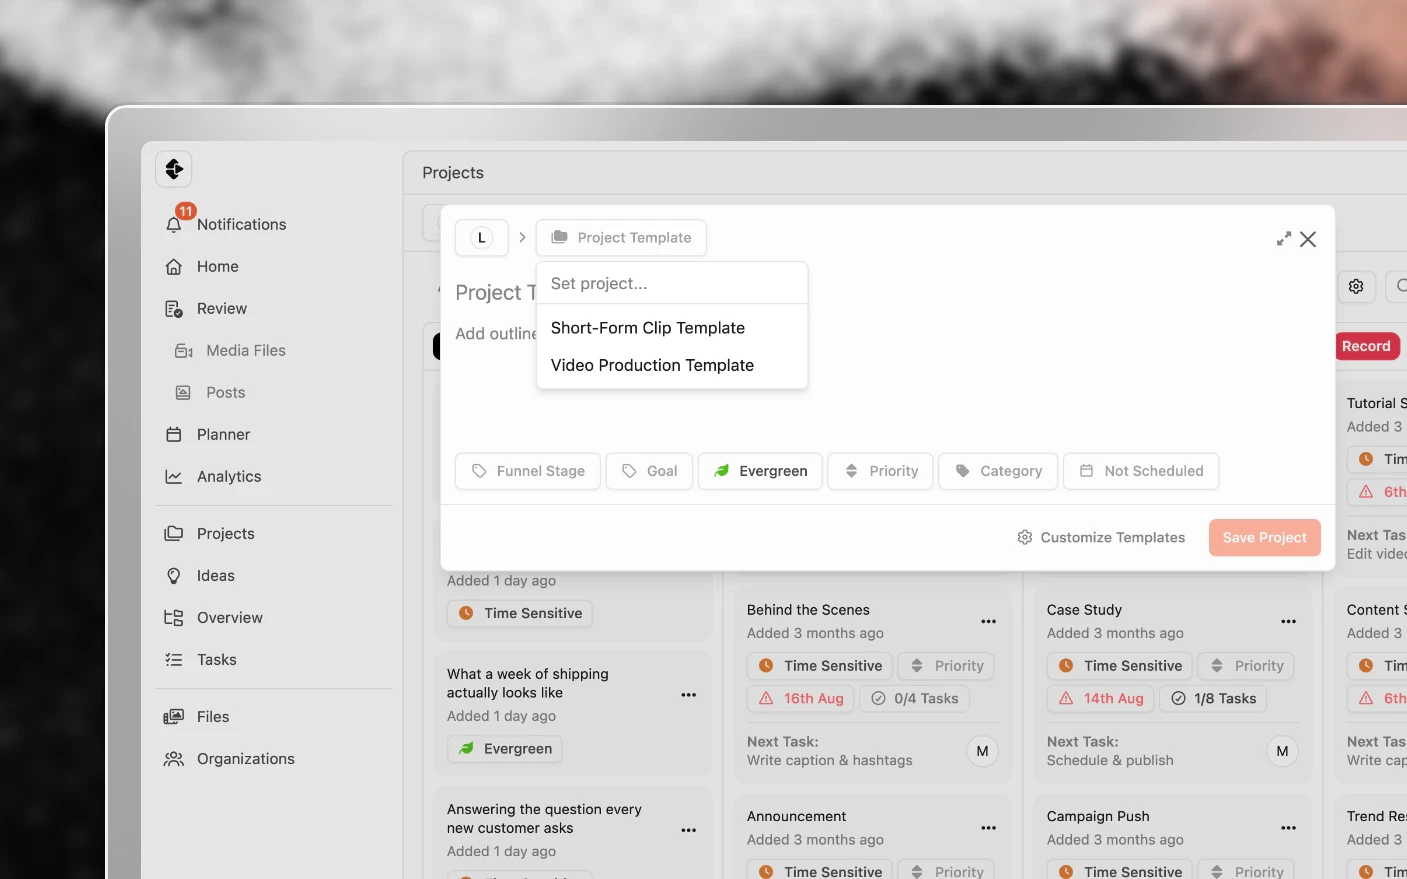Viewport: 1407px width, 879px height.
Task: Open more options for Announcement card
Action: pos(989,829)
